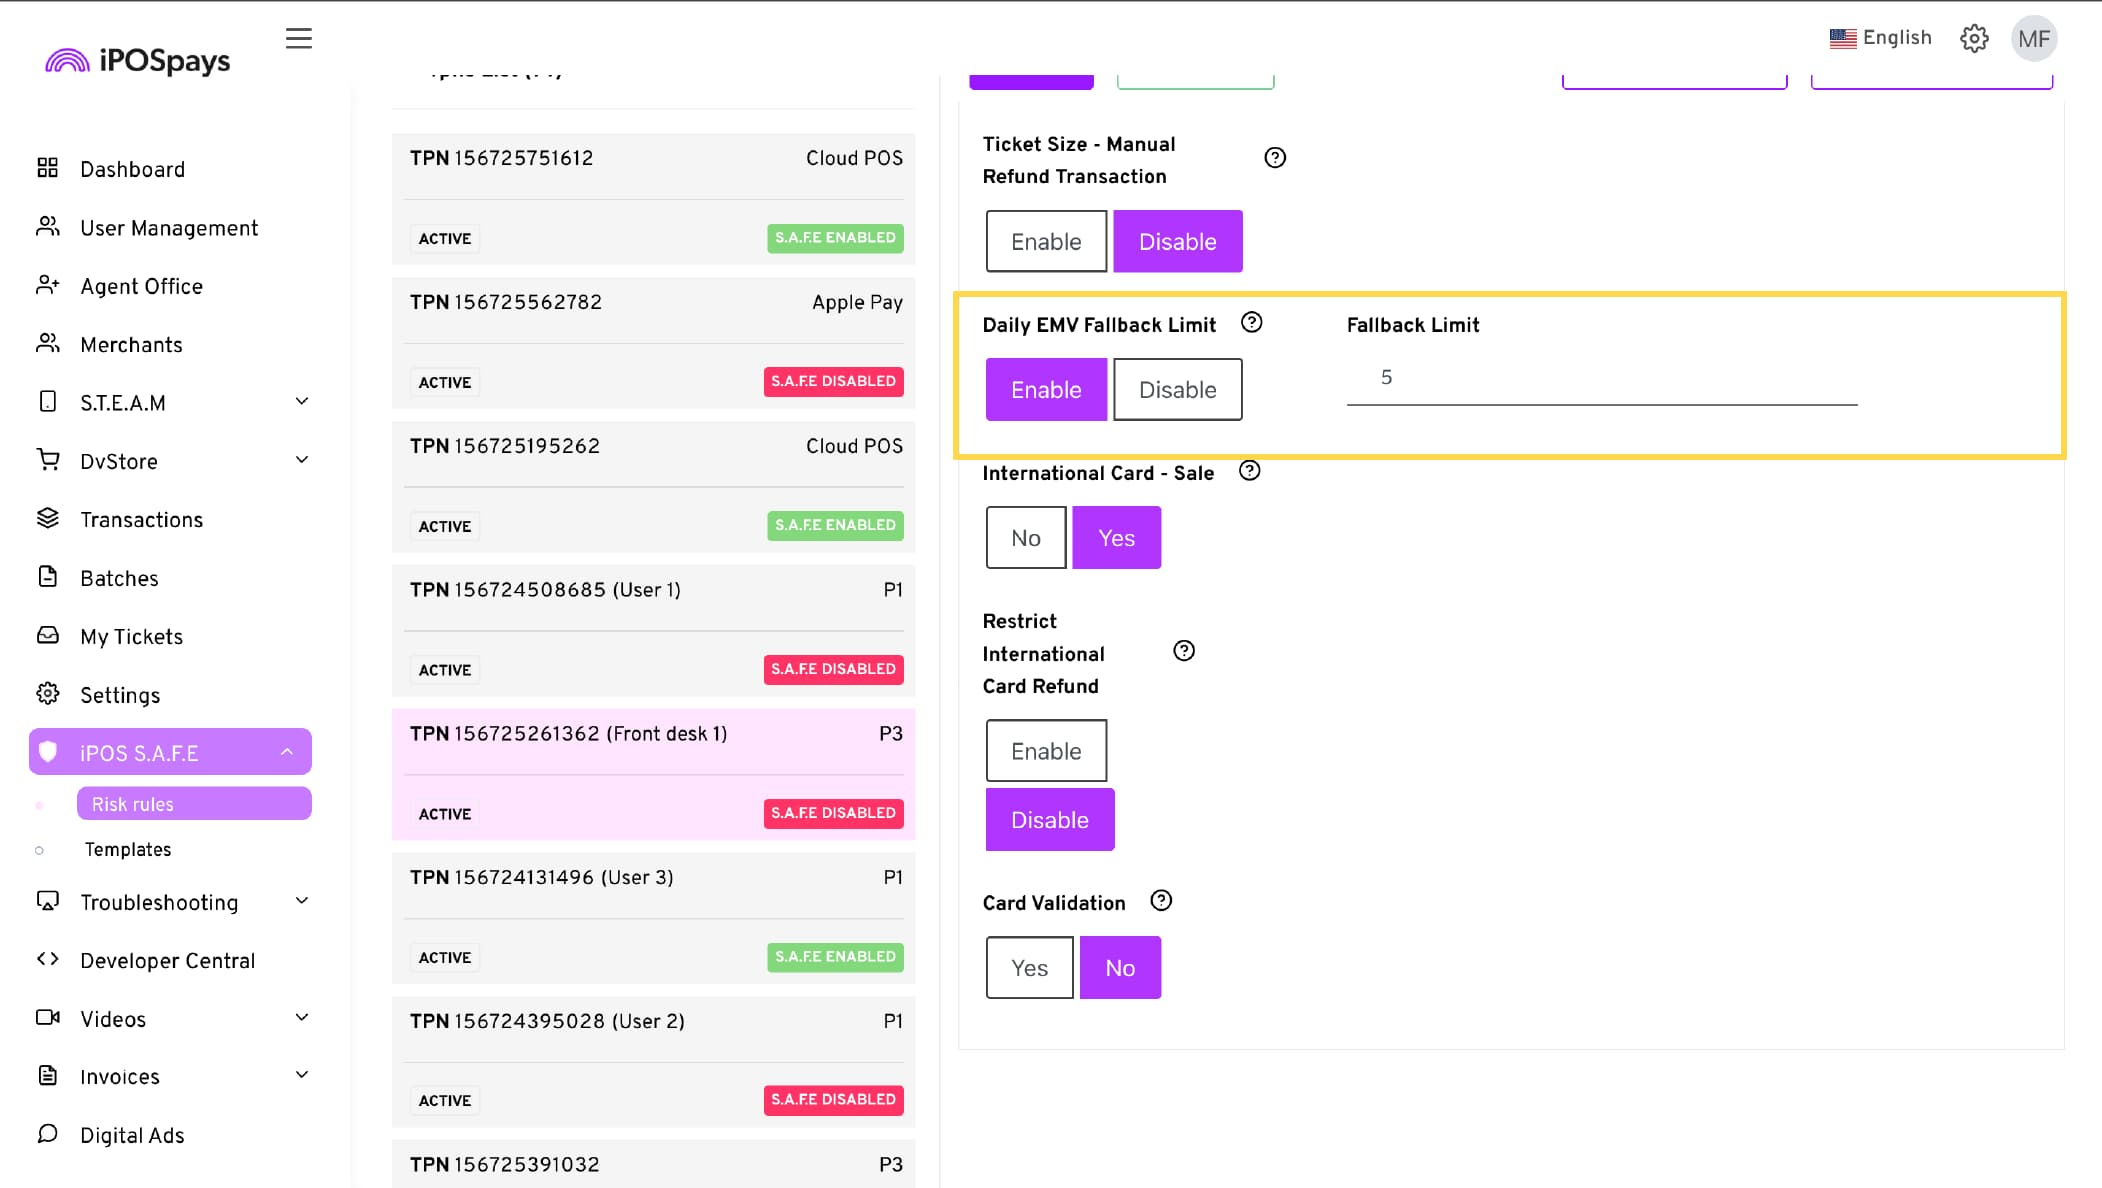Disable the Daily EMV Fallback Limit
The width and height of the screenshot is (2102, 1188).
(1177, 389)
